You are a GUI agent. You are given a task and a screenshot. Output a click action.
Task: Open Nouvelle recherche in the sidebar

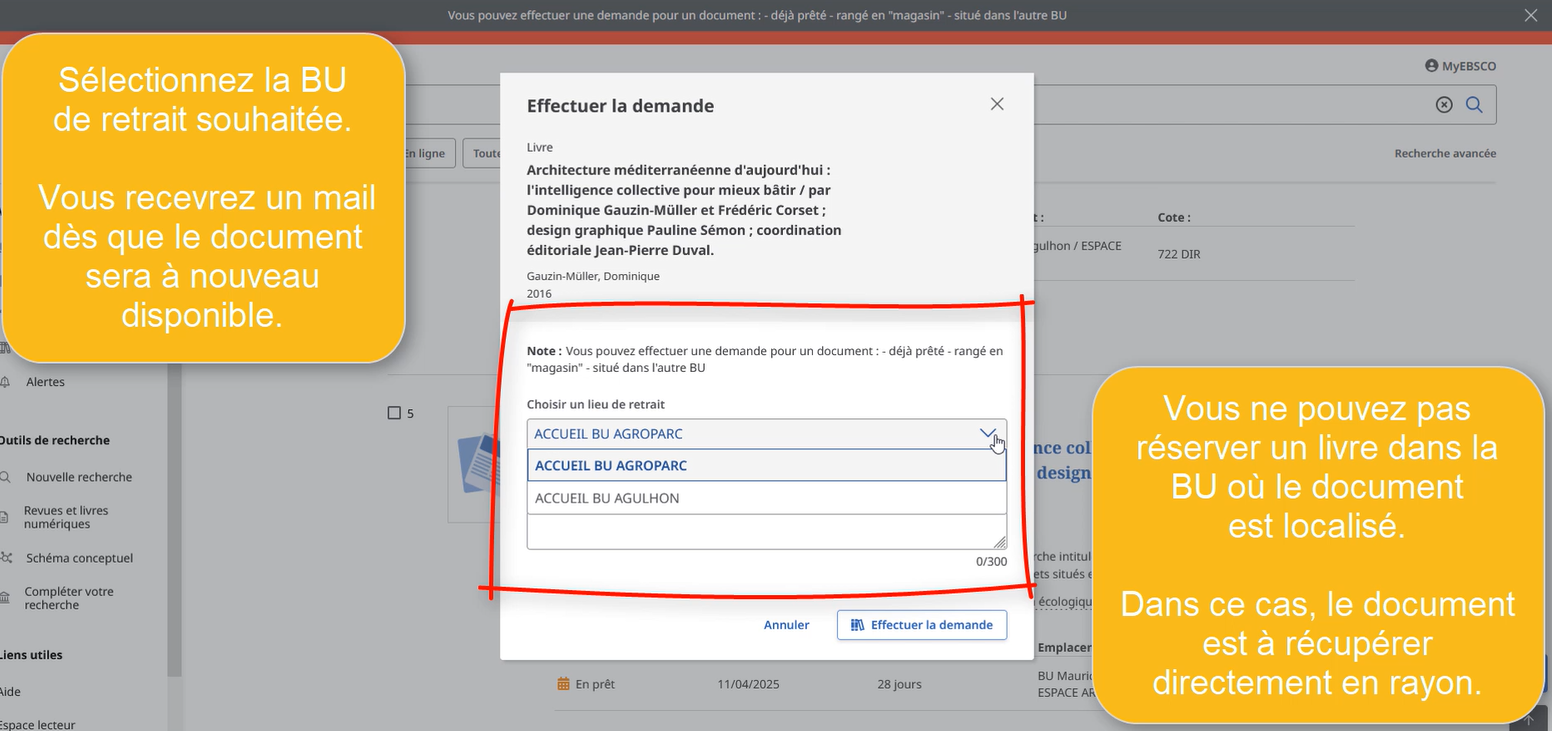click(79, 477)
